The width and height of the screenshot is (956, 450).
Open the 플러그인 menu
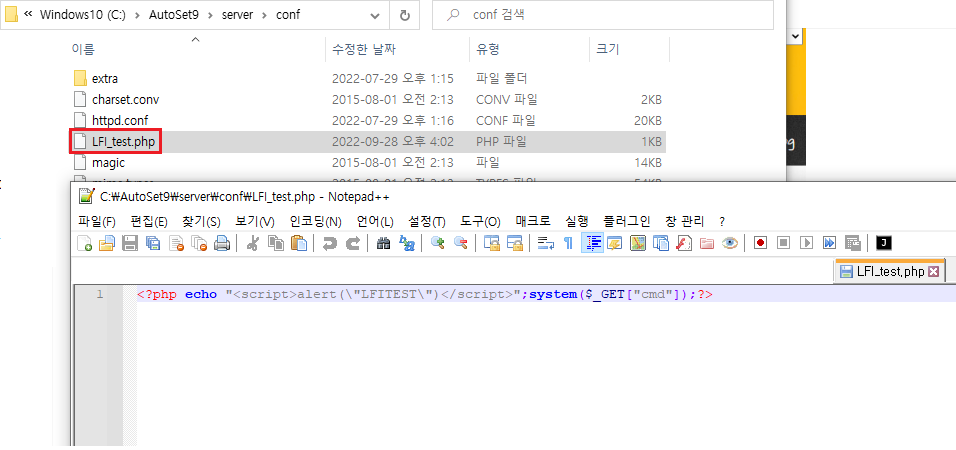[x=627, y=221]
